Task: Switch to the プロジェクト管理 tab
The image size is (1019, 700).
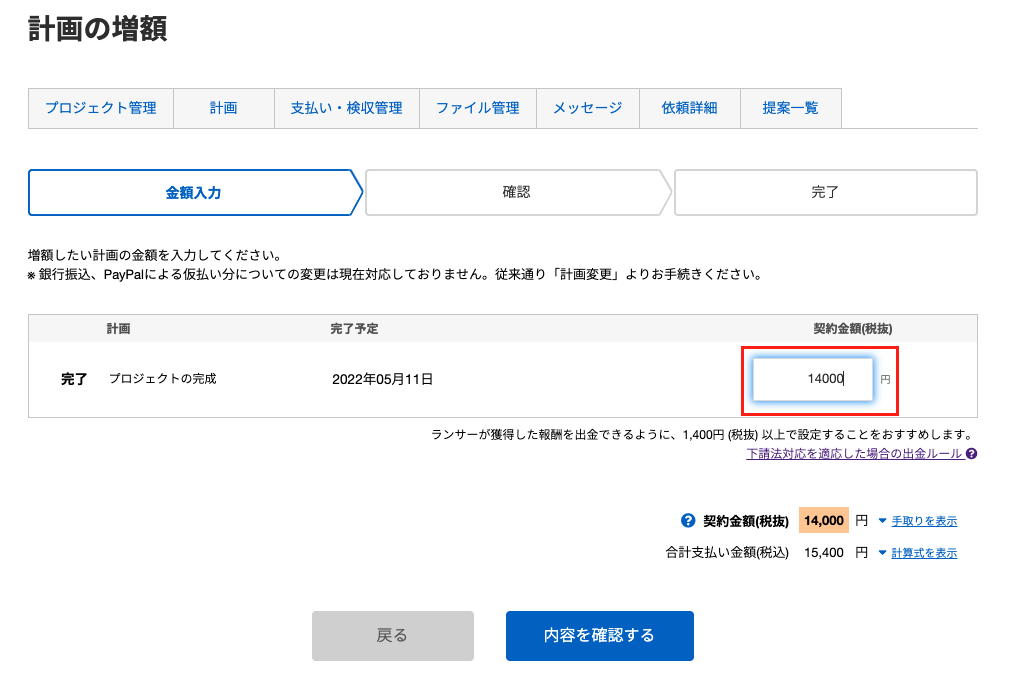Action: [100, 108]
